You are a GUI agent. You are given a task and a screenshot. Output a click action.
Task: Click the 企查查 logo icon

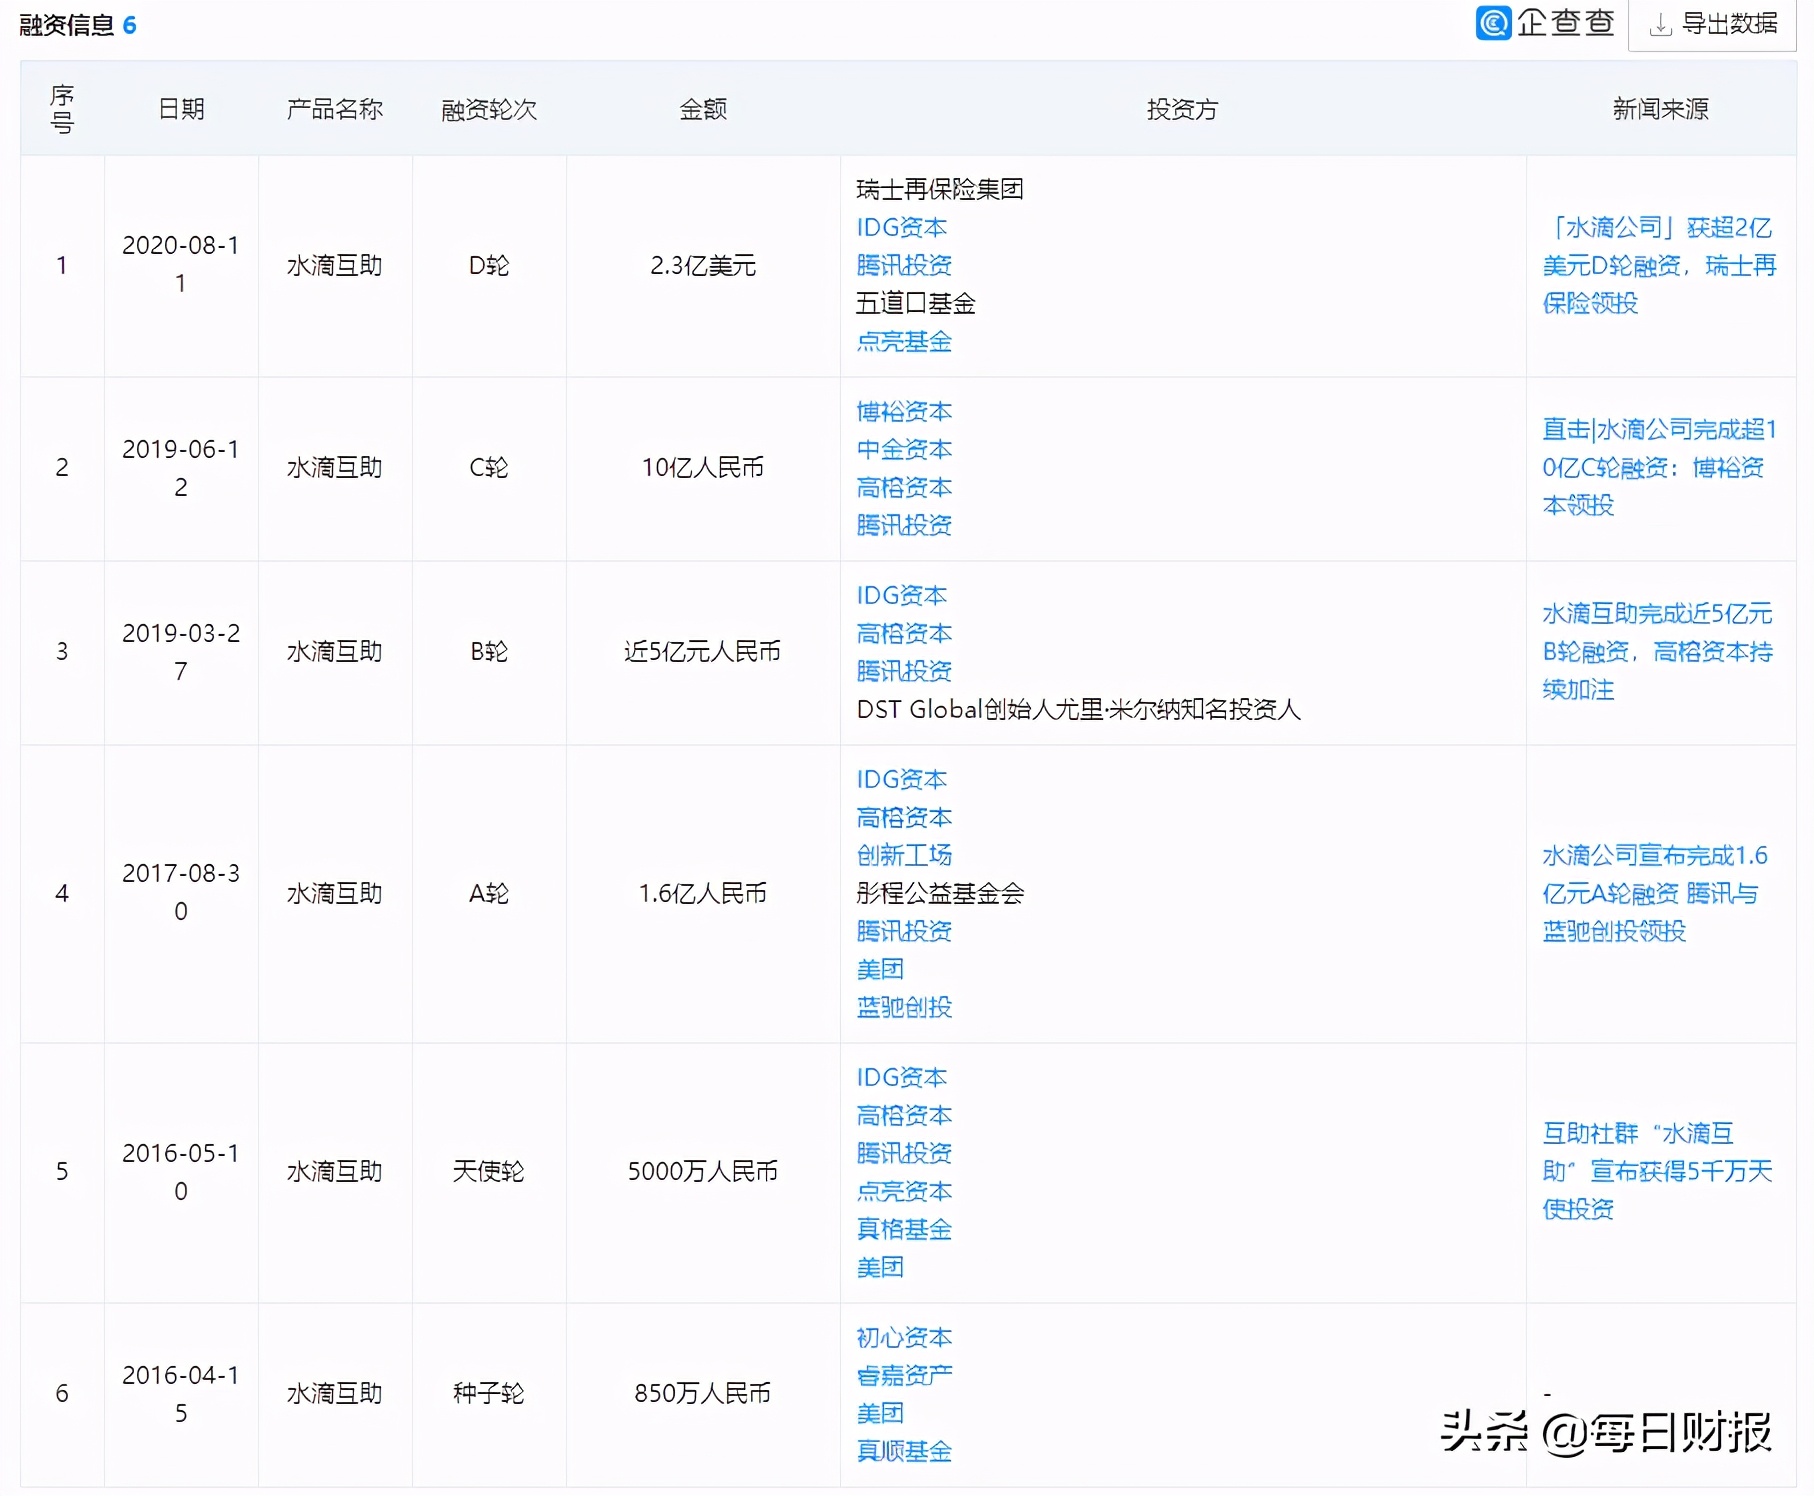pyautogui.click(x=1493, y=23)
